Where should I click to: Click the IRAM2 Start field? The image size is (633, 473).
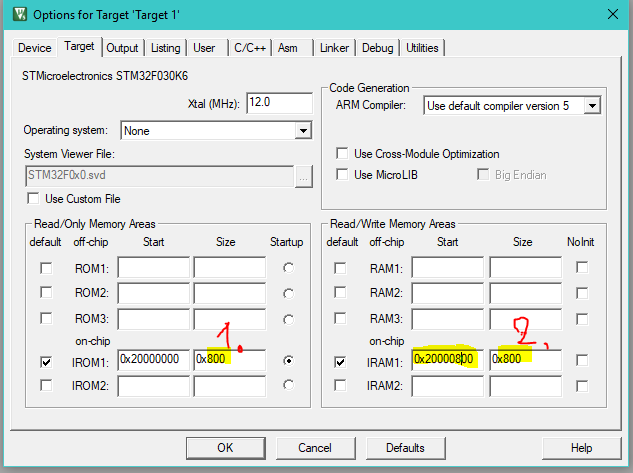point(448,386)
